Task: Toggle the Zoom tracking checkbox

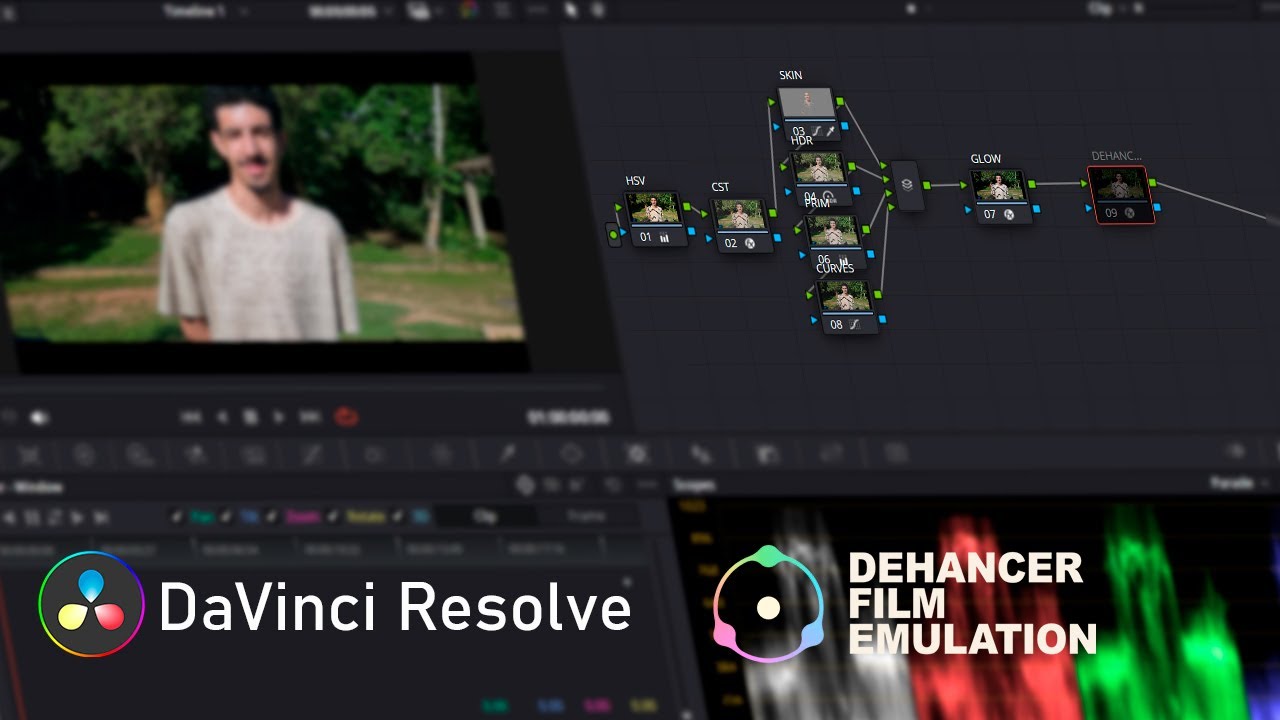Action: pos(273,517)
